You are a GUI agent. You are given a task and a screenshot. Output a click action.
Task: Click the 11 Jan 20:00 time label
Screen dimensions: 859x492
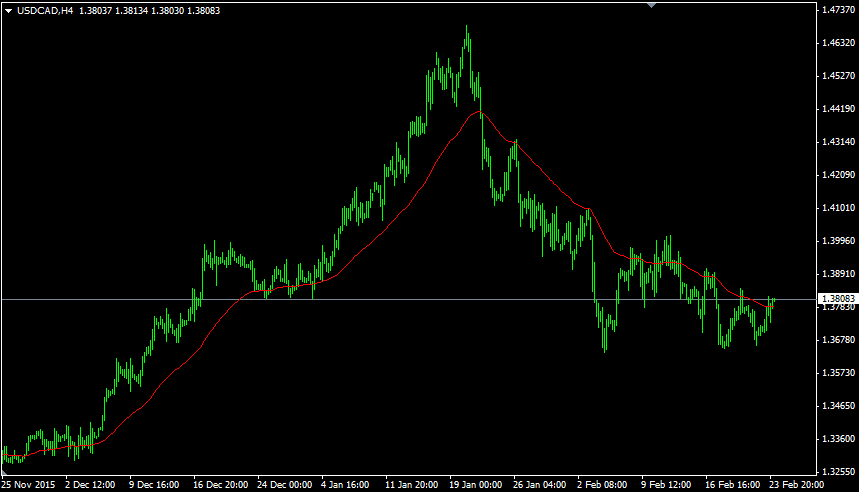coord(411,485)
